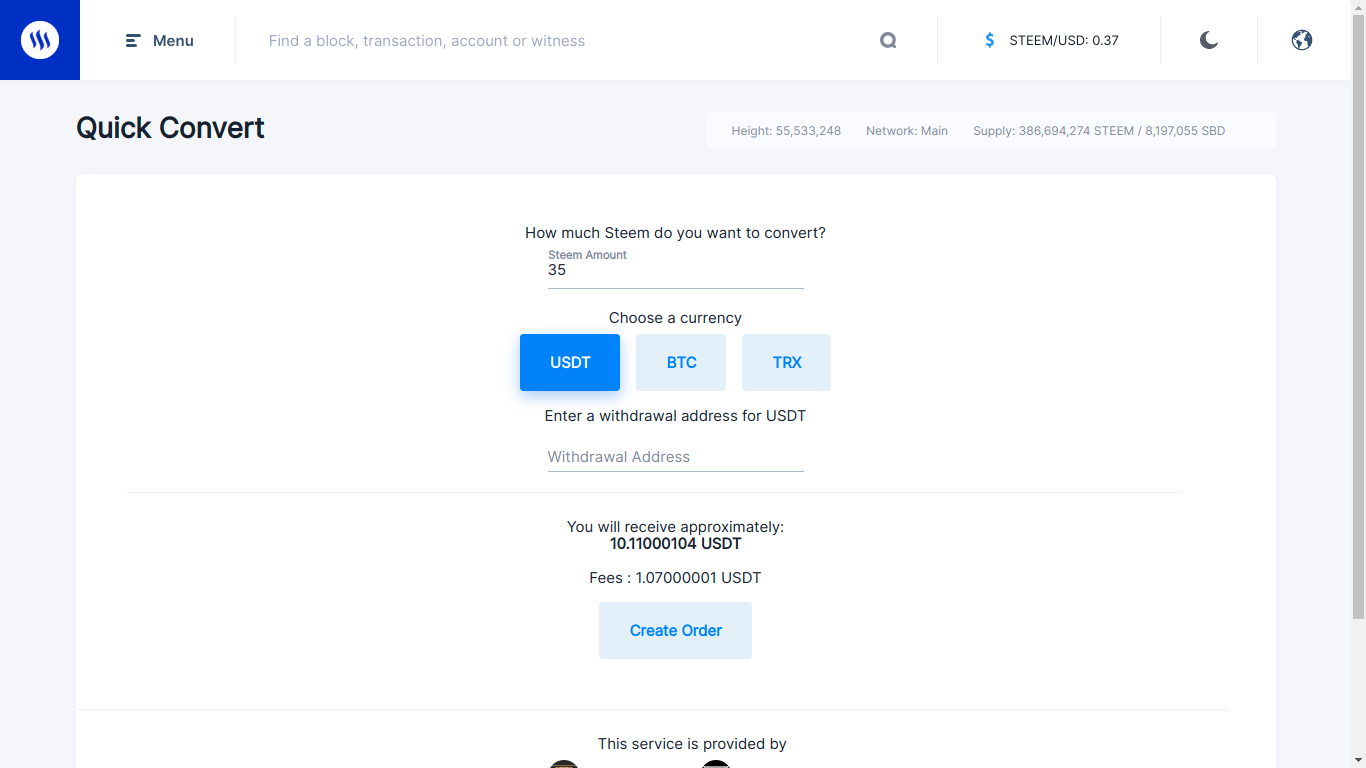Open the hamburger Menu
This screenshot has height=768, width=1366.
click(x=160, y=41)
